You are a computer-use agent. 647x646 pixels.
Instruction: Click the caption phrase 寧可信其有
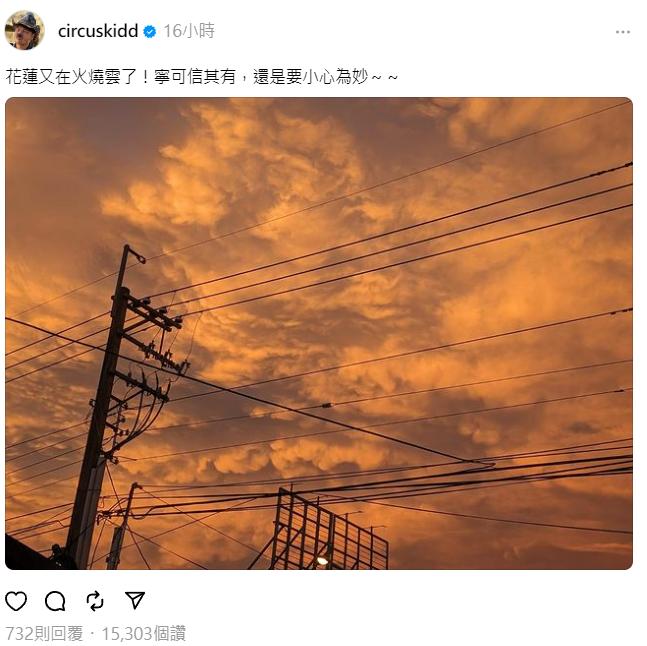pos(195,77)
